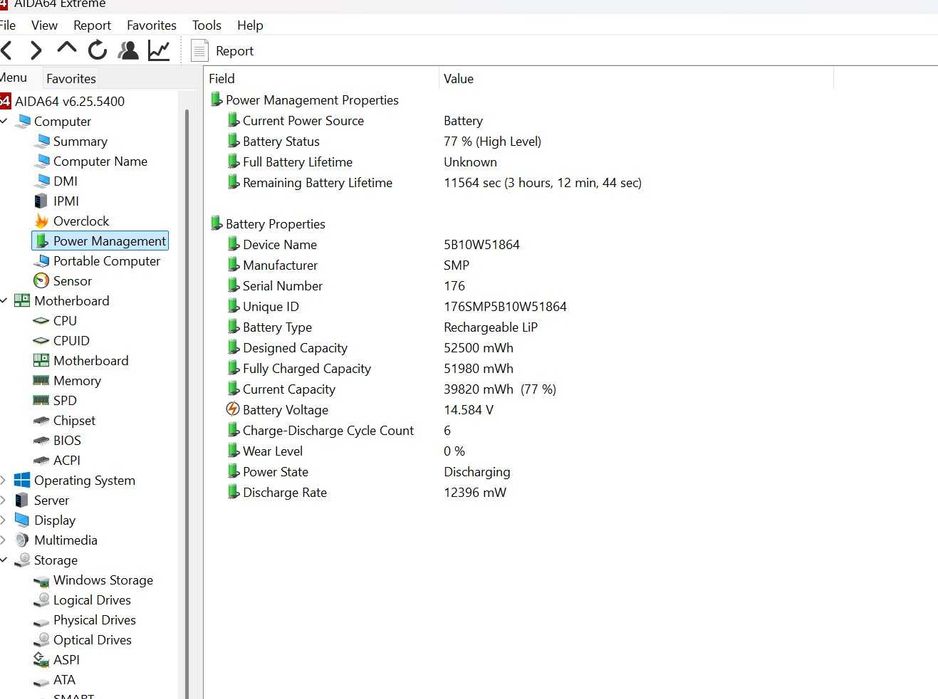Select Display tree item

(x=54, y=520)
